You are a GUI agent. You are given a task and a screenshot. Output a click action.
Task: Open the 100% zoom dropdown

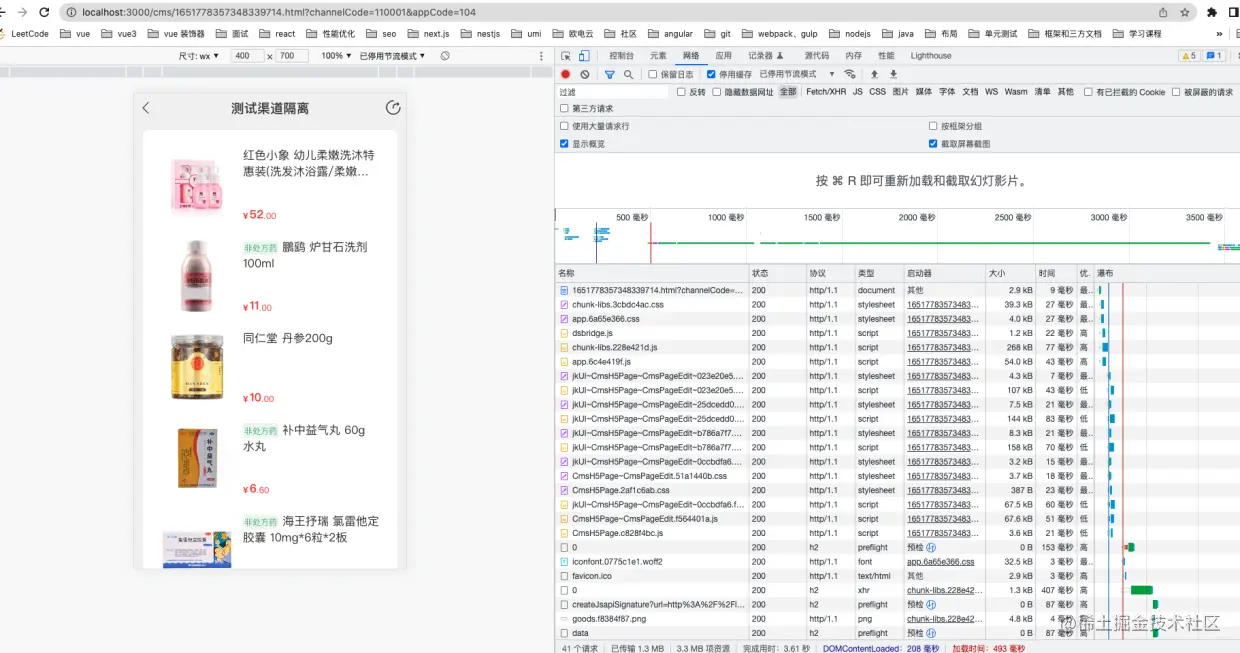coord(336,56)
